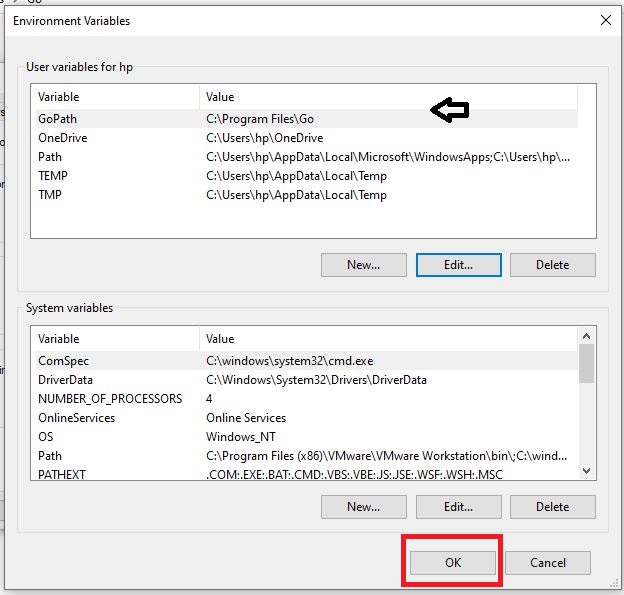Select the Path variable in user variables

306,157
